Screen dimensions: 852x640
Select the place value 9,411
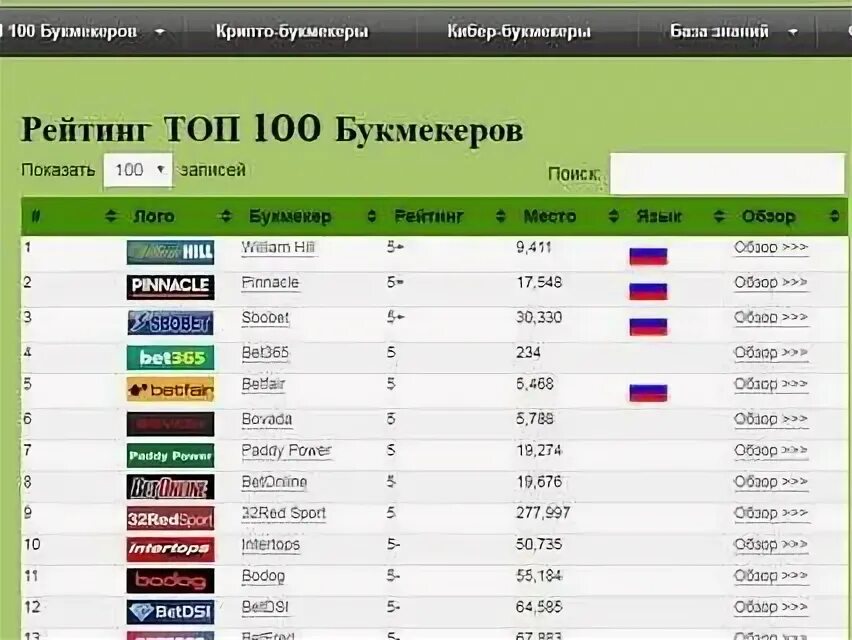pyautogui.click(x=534, y=248)
